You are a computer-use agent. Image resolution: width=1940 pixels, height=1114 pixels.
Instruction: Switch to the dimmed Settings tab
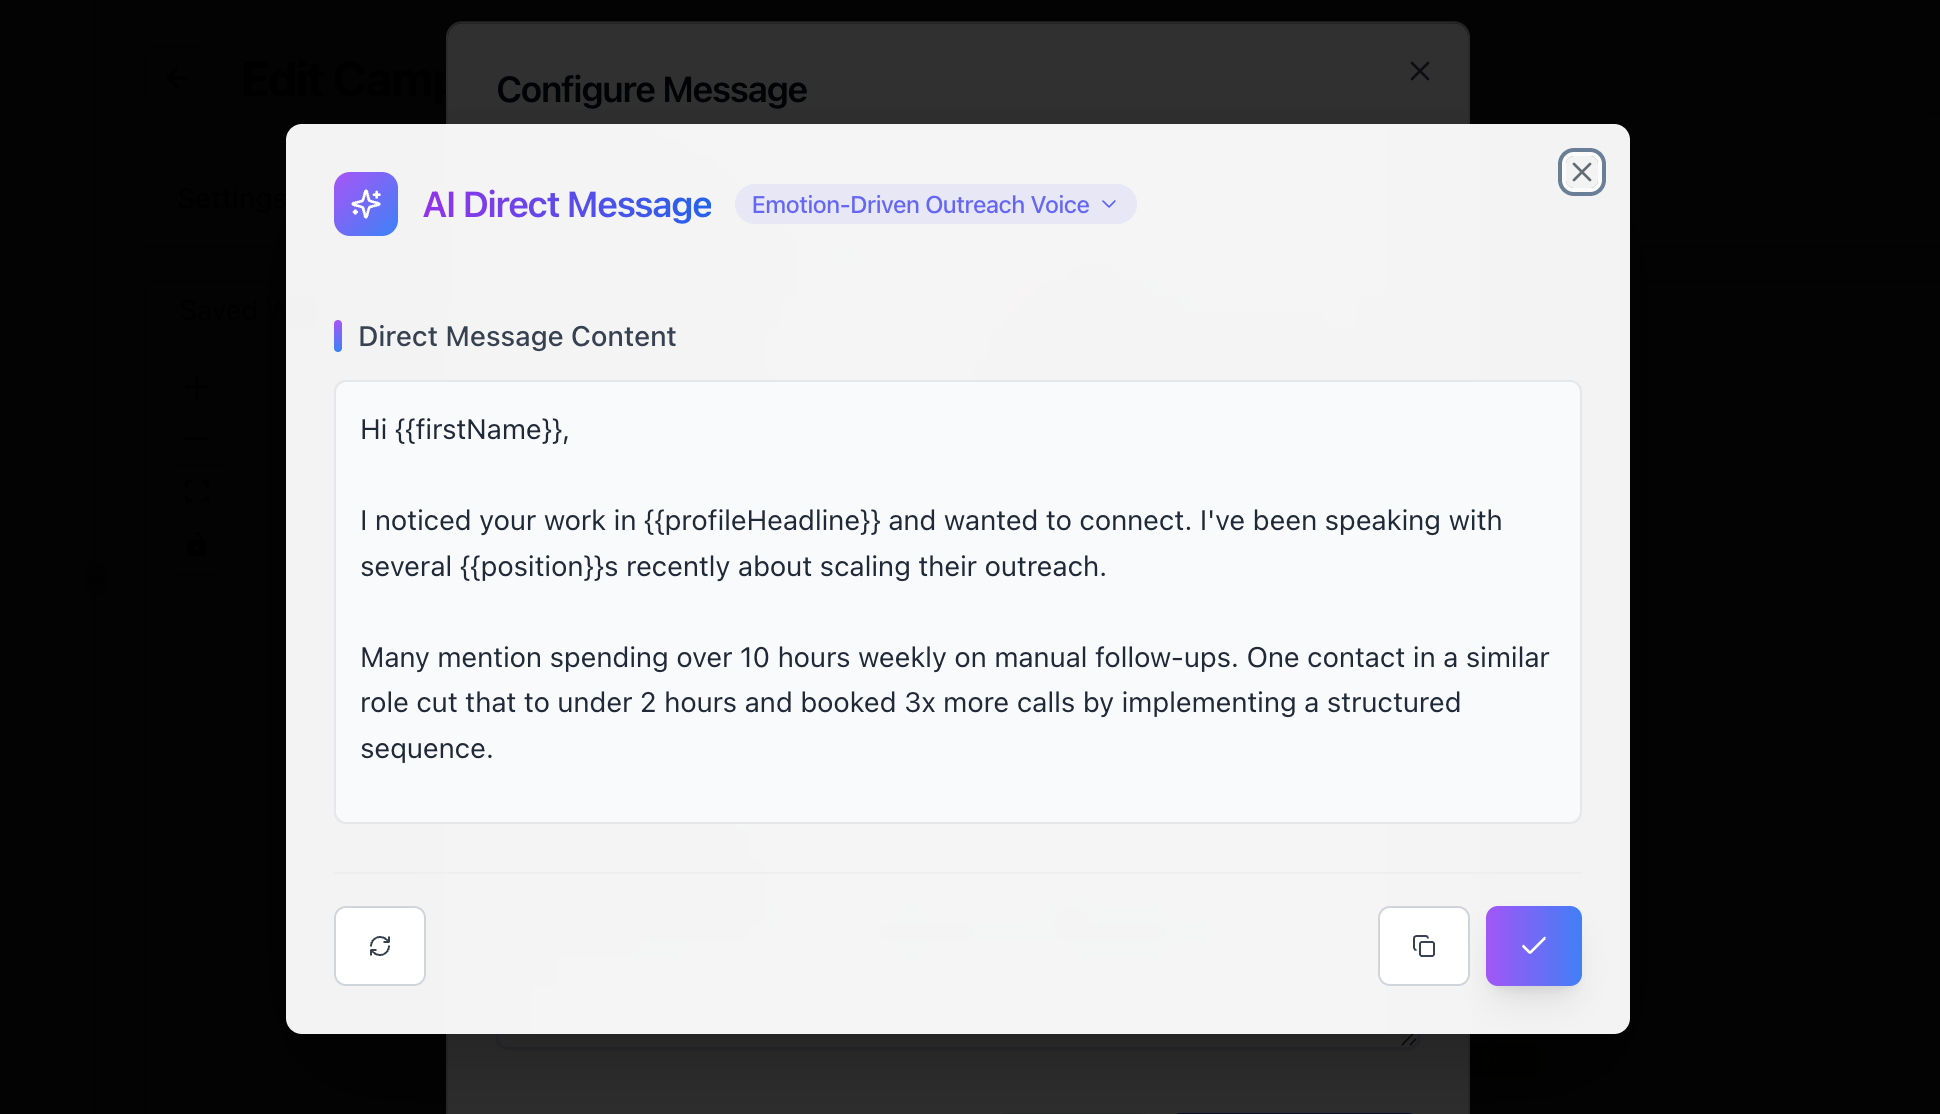[x=230, y=198]
